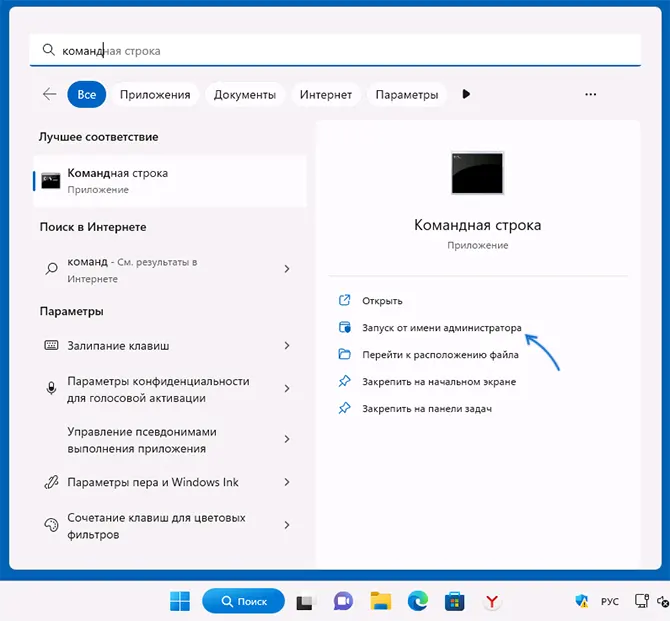Expand the Параметры пера и Windows Ink chevron

[287, 482]
